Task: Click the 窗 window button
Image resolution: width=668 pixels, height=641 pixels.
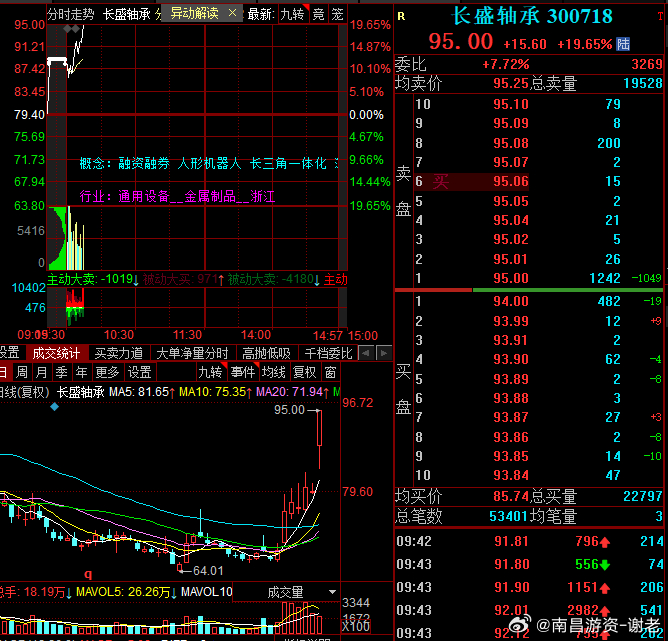Action: 330,372
